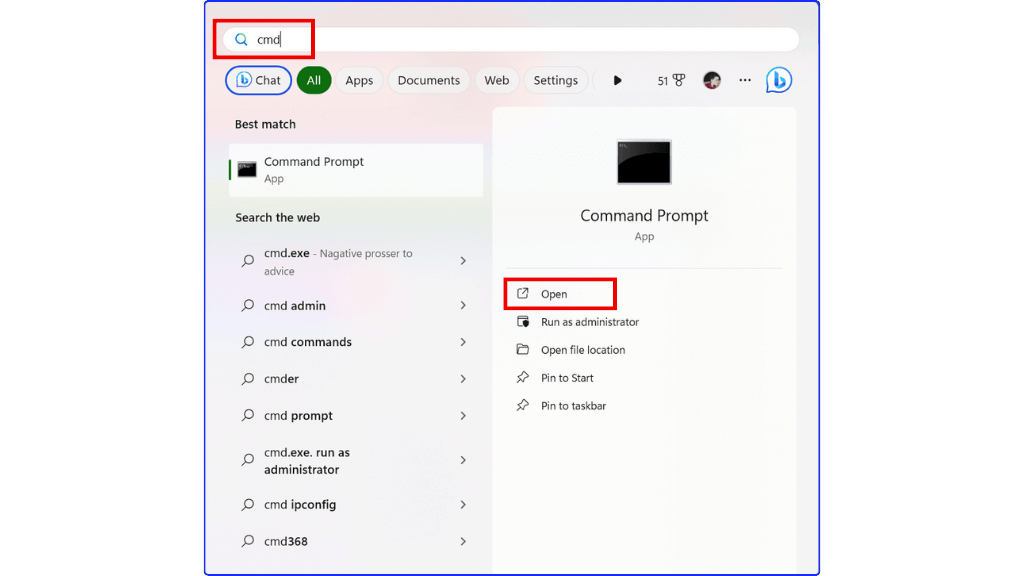This screenshot has width=1024, height=576.
Task: Switch to the Settings filter tab
Action: 556,80
